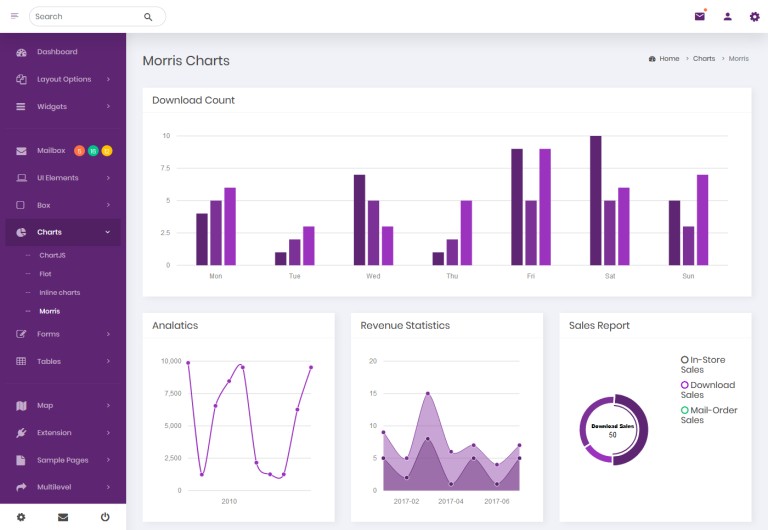Click the Widgets list icon
The width and height of the screenshot is (768, 530).
point(21,107)
